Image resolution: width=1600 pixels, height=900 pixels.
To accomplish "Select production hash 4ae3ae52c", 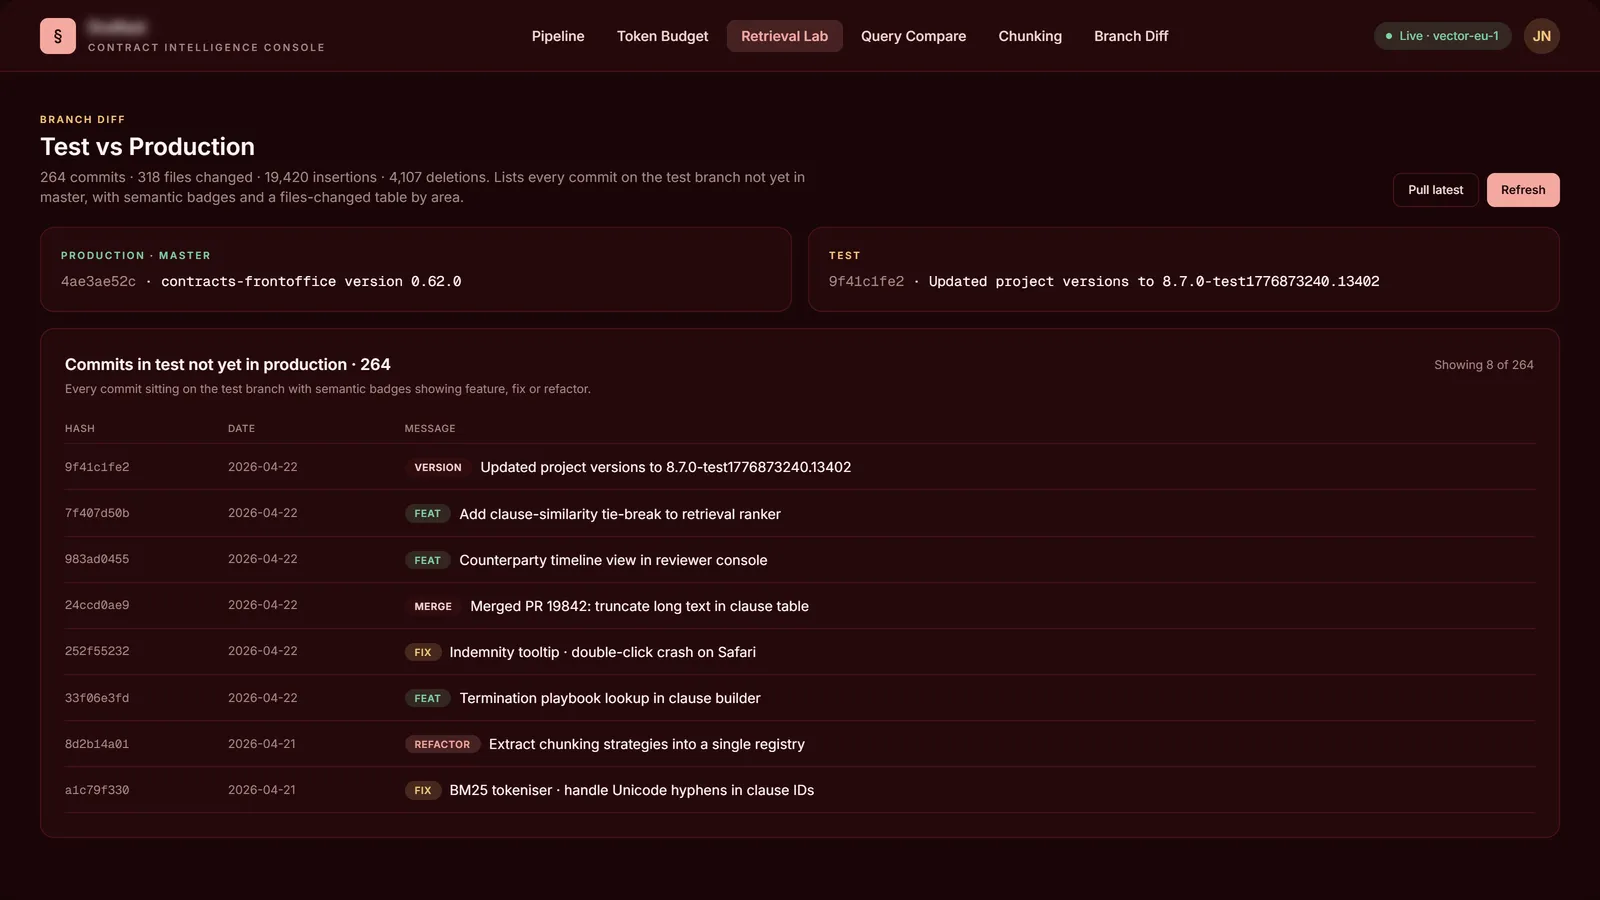I will [x=98, y=282].
